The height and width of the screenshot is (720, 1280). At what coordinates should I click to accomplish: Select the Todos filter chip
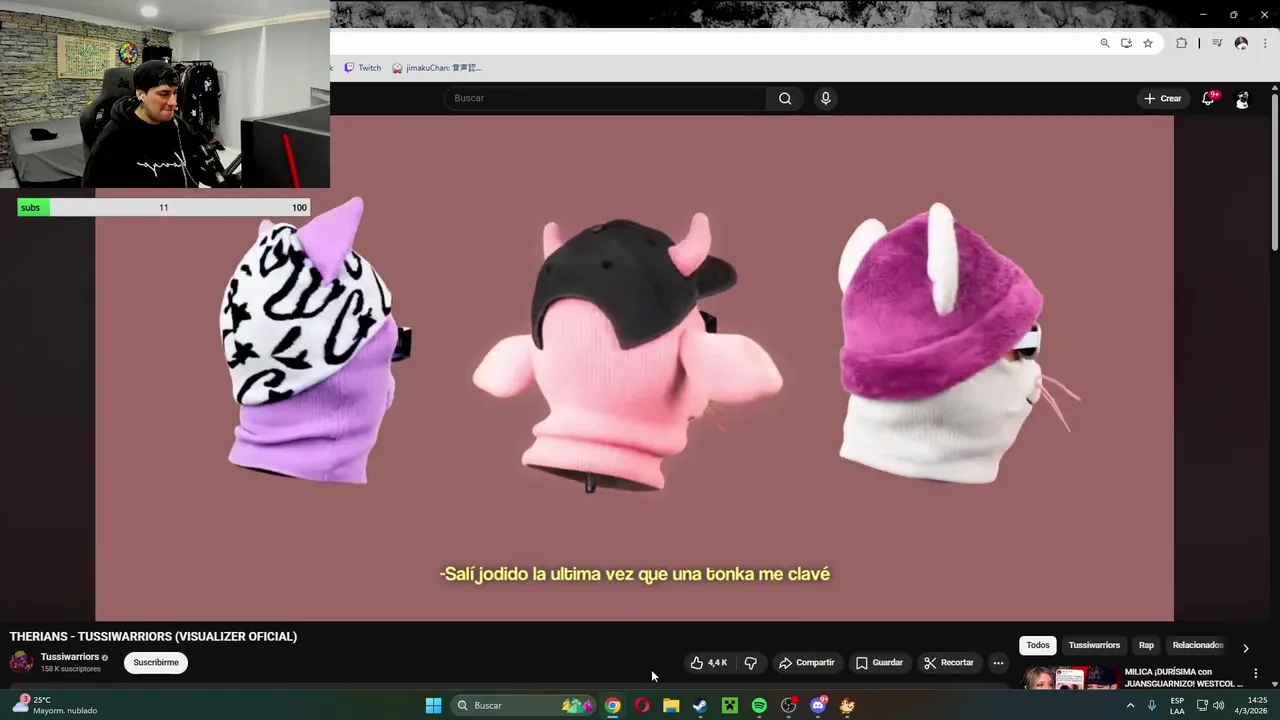1038,645
